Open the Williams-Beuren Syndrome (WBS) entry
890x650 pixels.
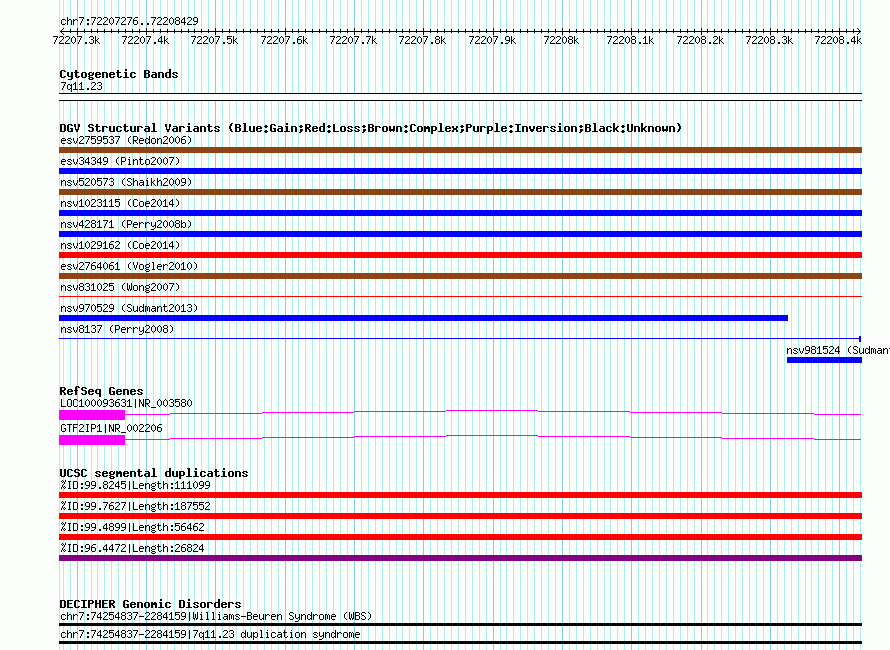click(216, 617)
